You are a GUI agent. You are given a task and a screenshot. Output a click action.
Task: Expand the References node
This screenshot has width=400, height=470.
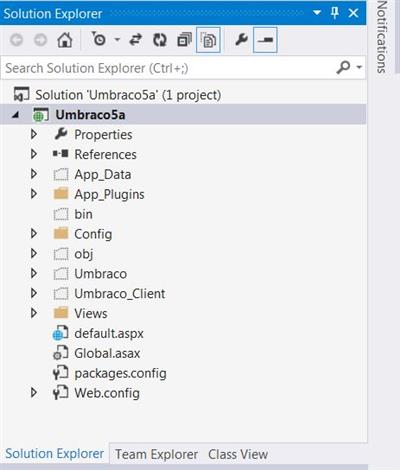(34, 154)
